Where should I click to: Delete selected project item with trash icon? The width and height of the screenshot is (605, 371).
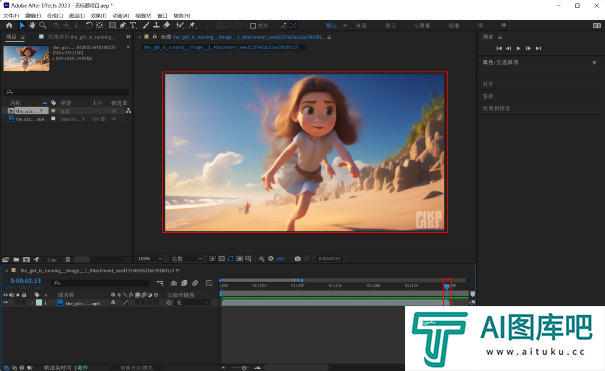click(68, 260)
